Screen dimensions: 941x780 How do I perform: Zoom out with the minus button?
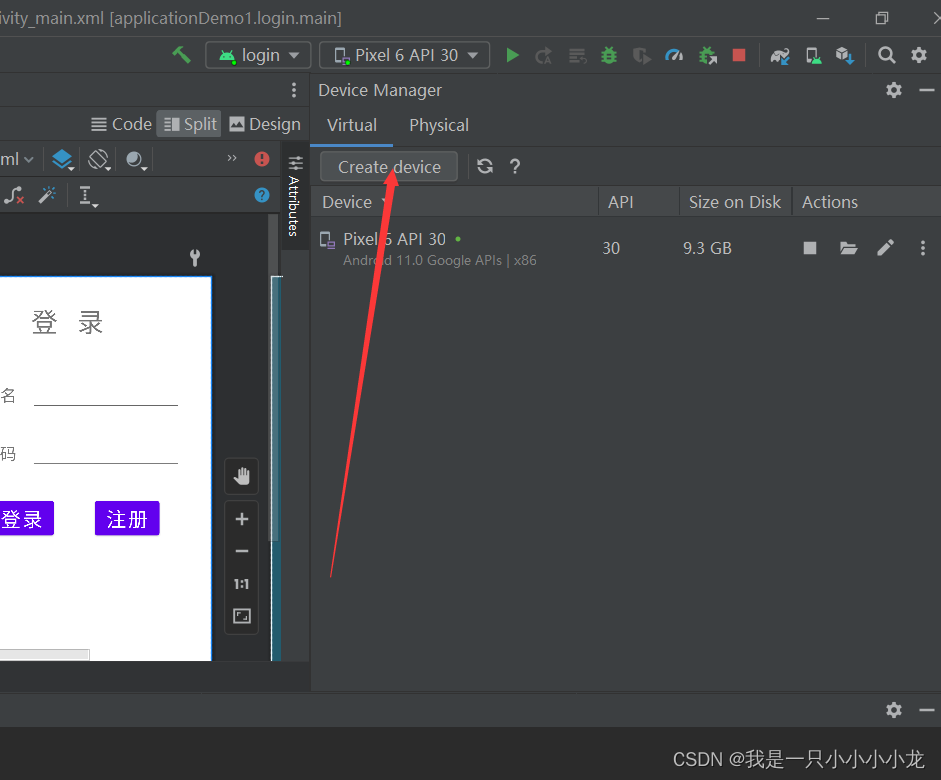242,551
